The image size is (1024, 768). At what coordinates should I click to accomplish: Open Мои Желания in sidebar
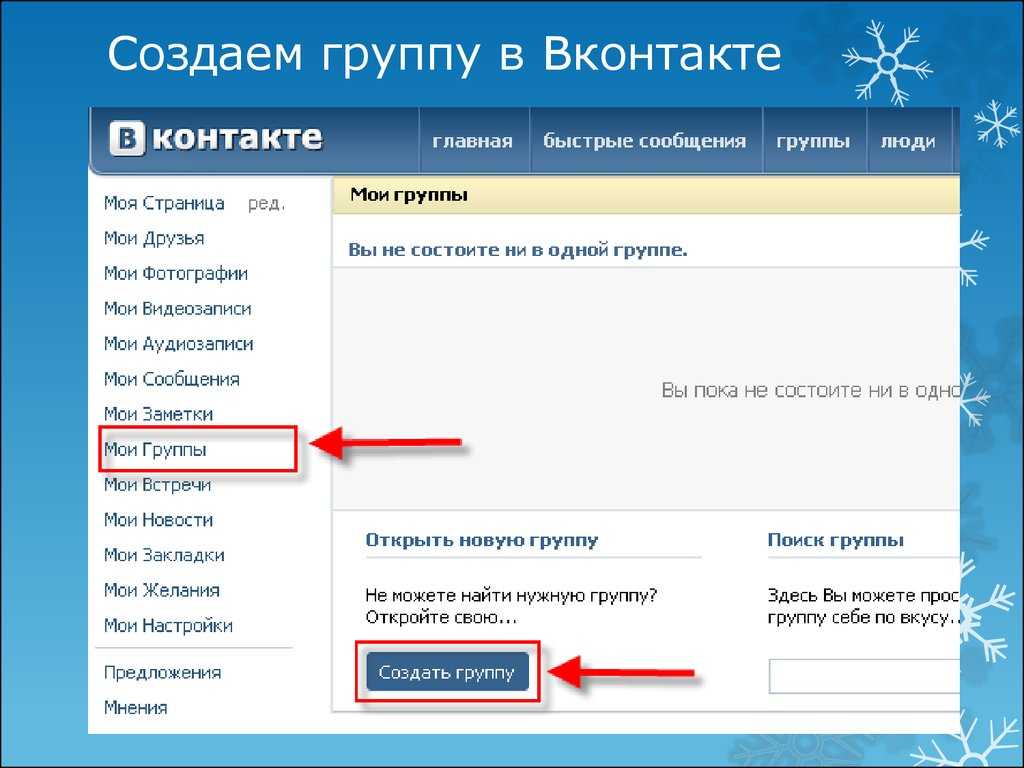[161, 590]
